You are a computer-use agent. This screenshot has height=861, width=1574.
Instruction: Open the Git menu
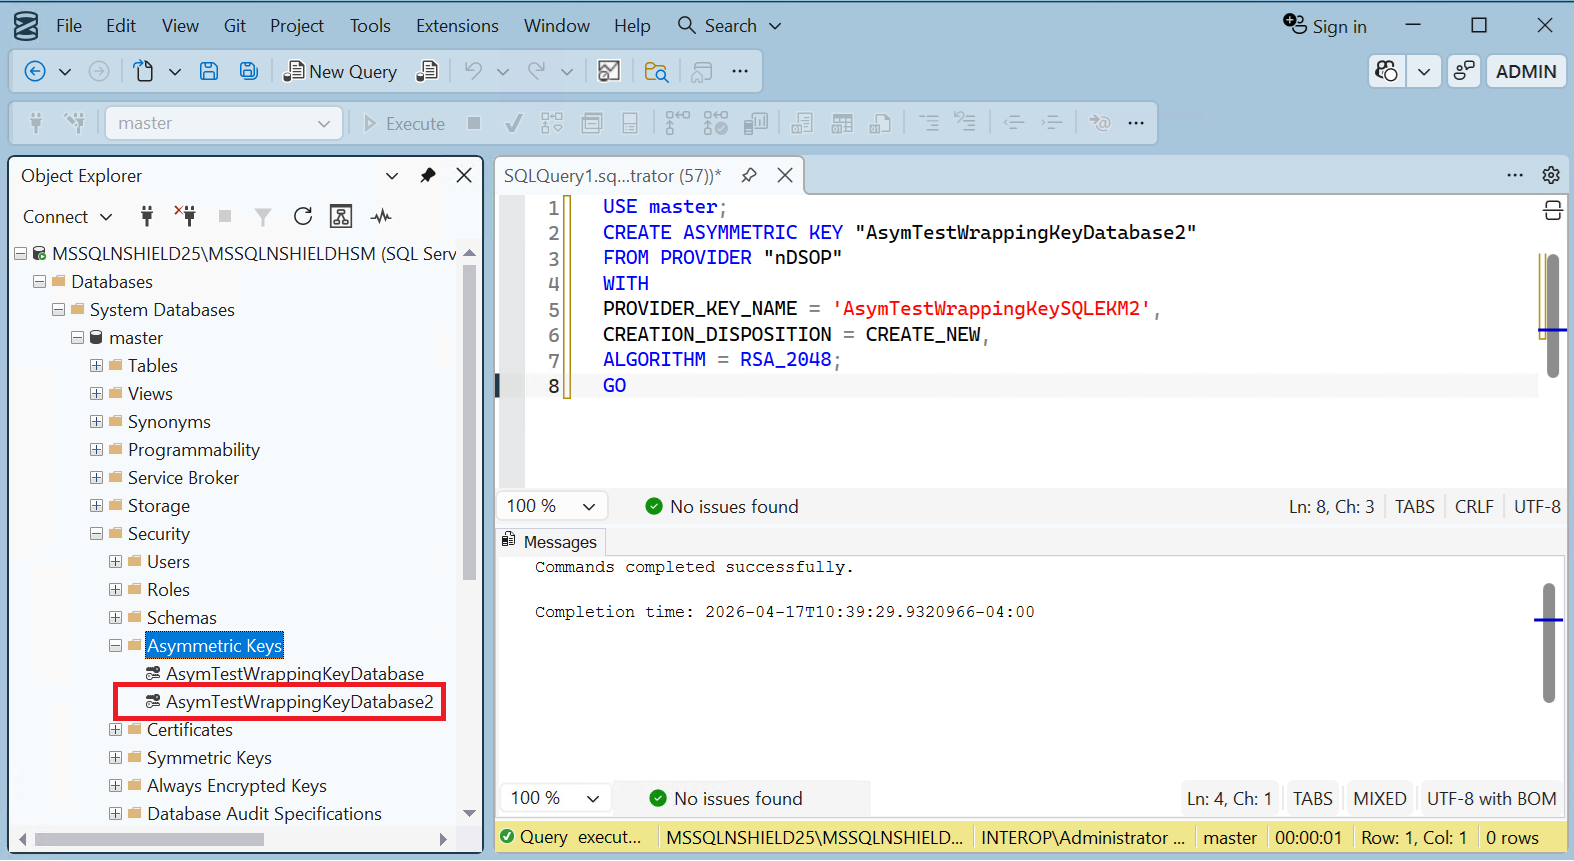pyautogui.click(x=235, y=25)
